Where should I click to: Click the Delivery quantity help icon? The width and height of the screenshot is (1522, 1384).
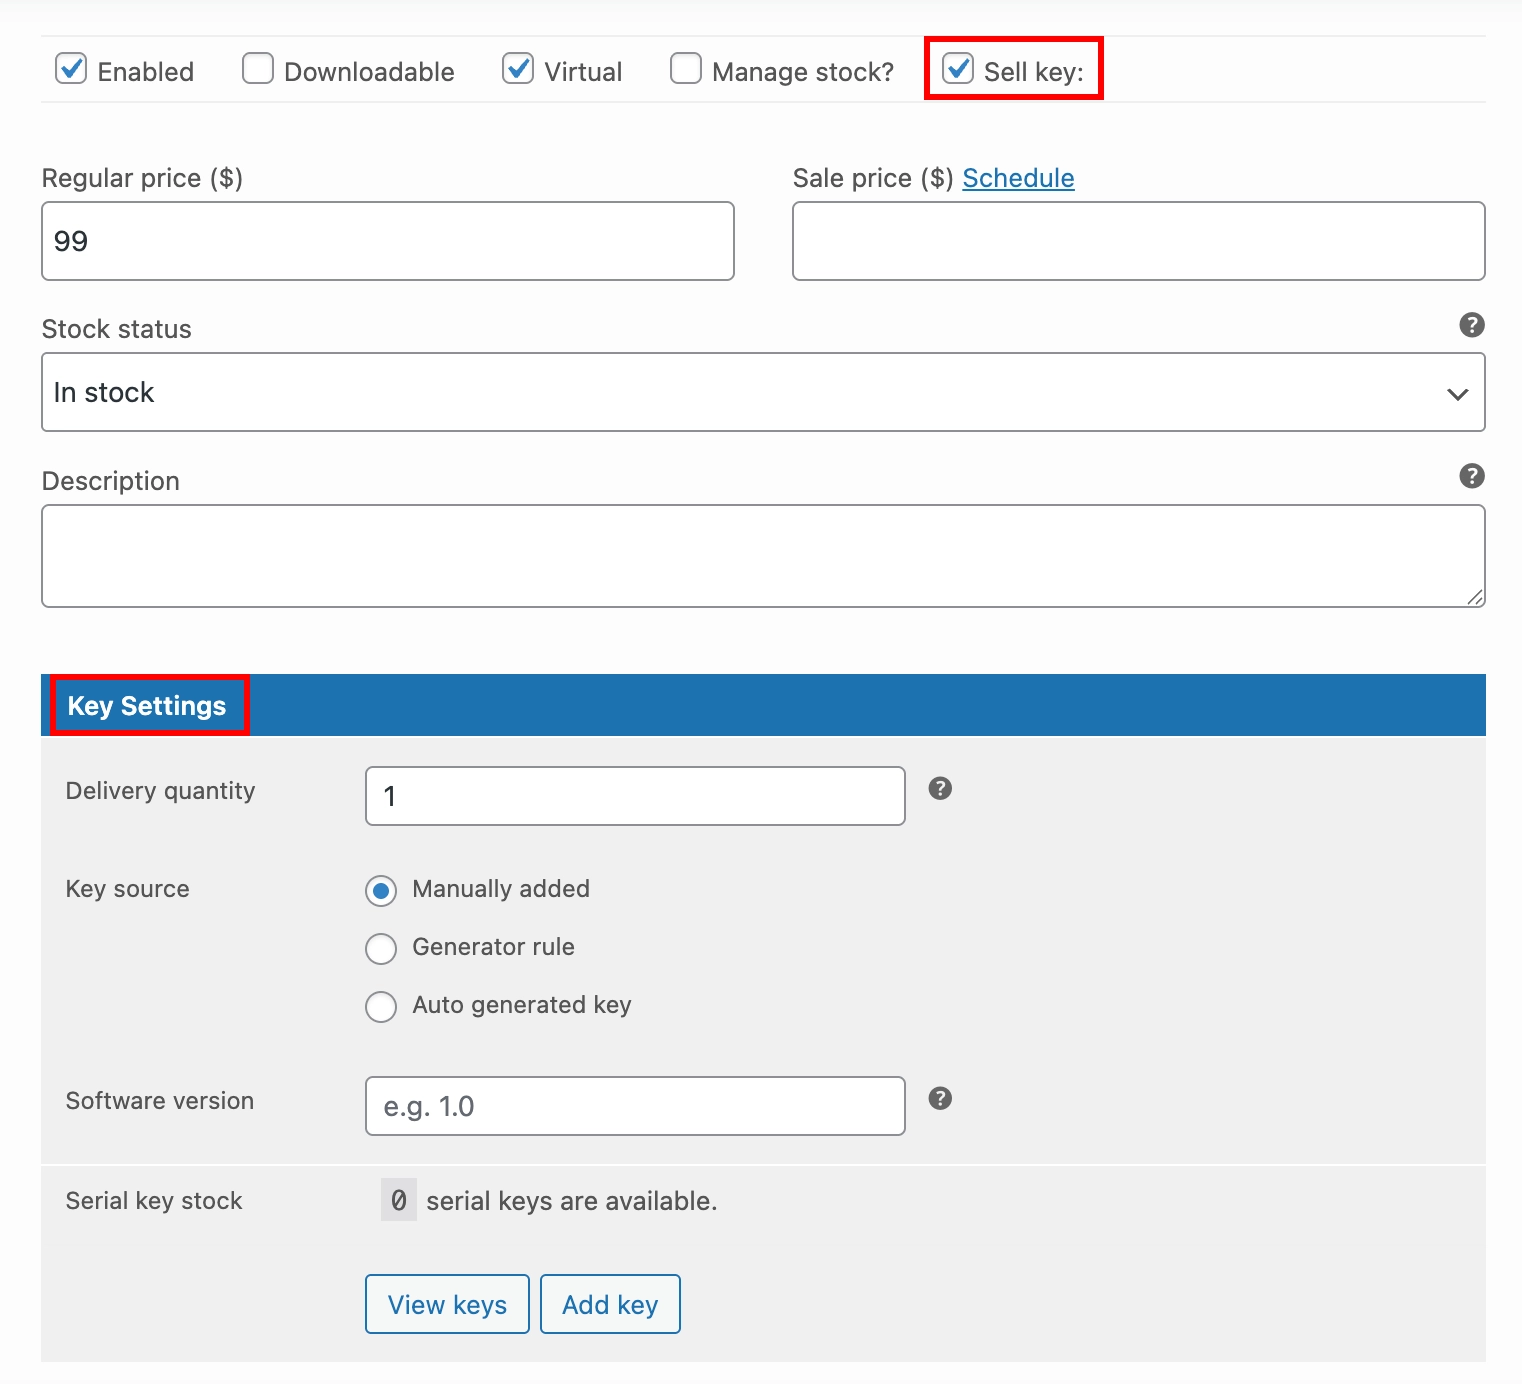pyautogui.click(x=940, y=789)
